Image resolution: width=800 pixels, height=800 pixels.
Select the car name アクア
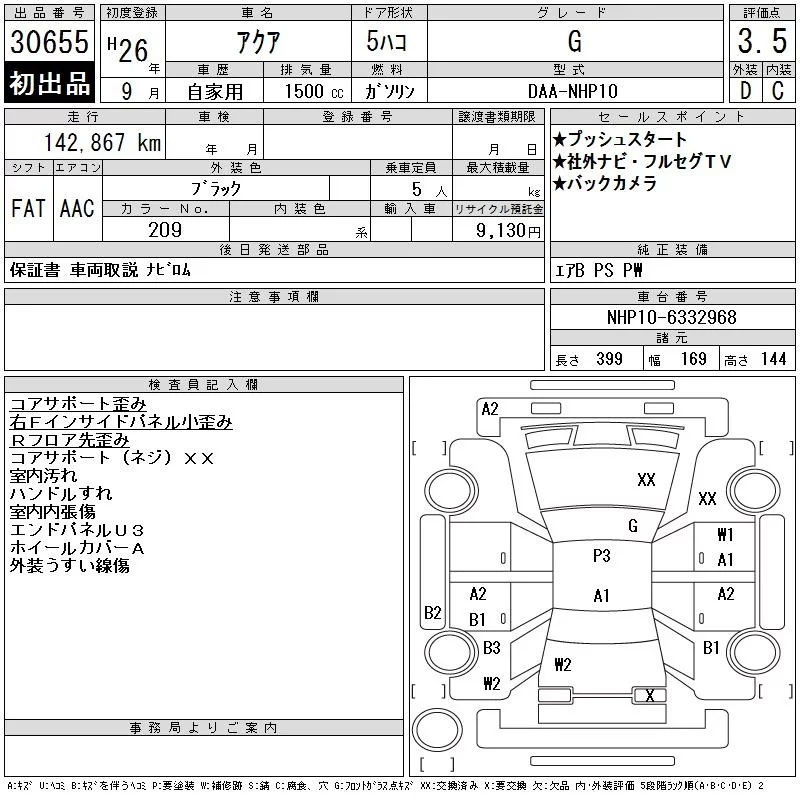(258, 41)
